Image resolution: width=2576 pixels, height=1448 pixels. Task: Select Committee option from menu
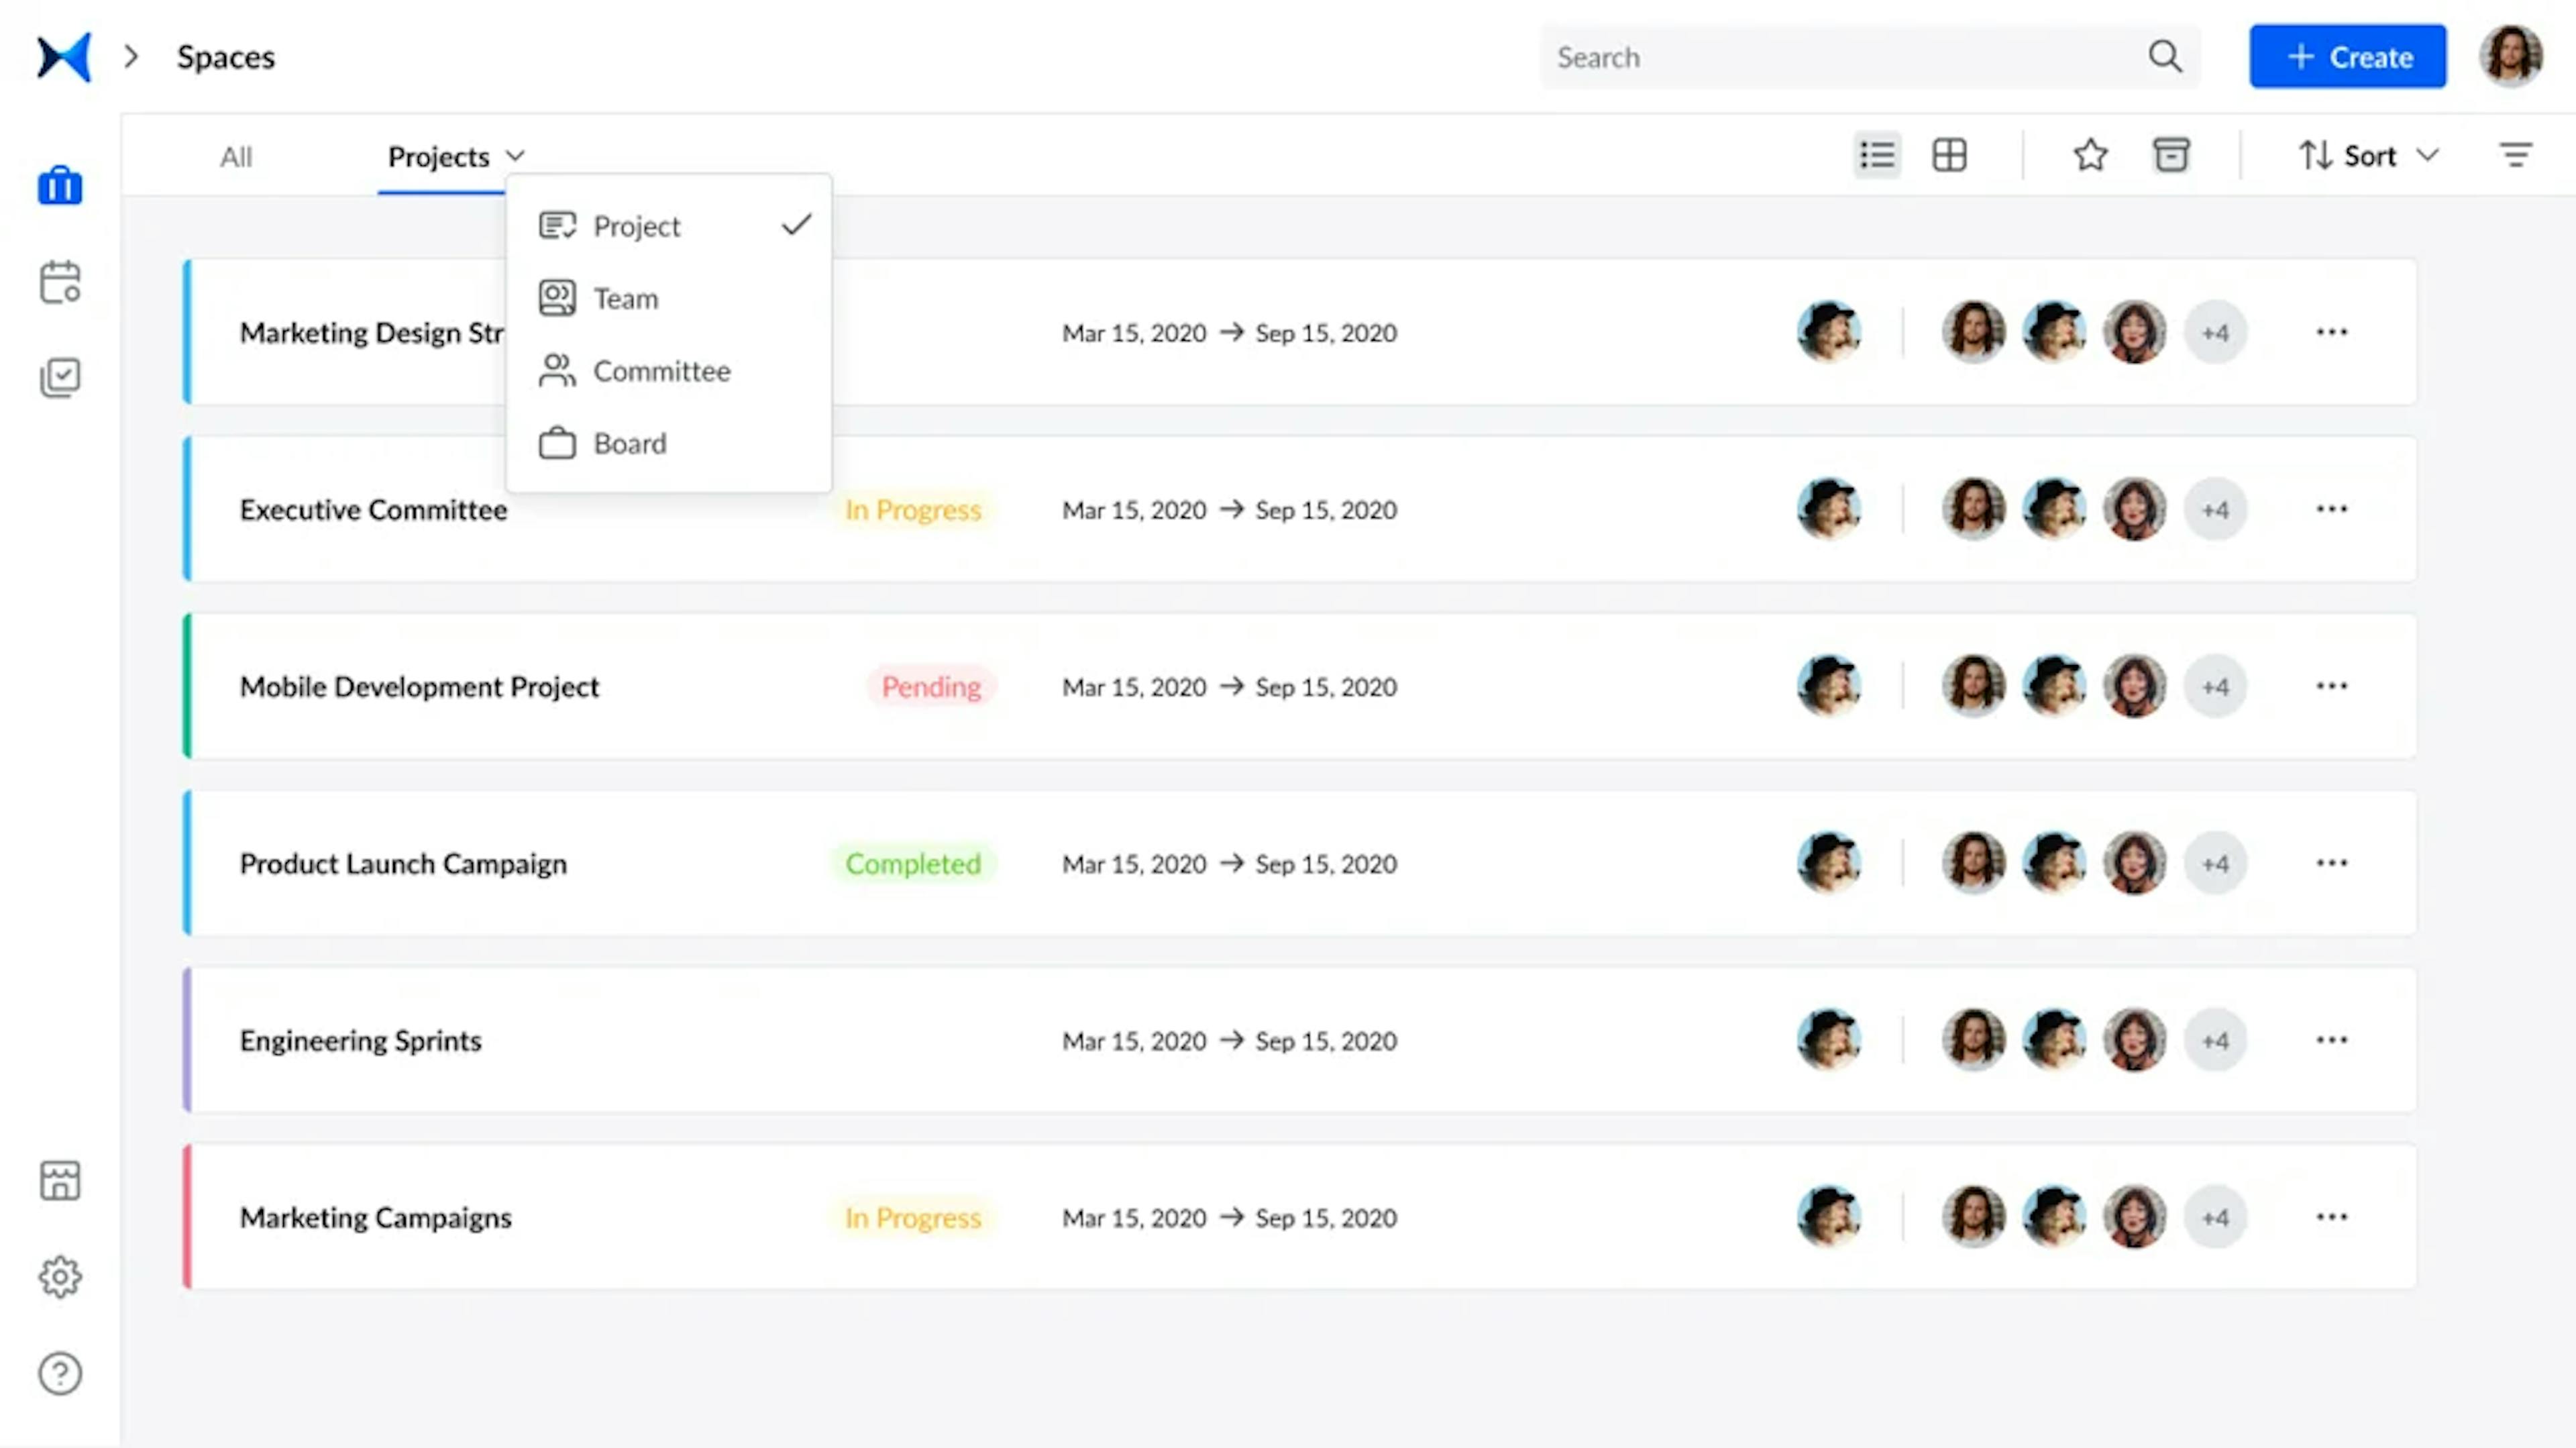(661, 370)
